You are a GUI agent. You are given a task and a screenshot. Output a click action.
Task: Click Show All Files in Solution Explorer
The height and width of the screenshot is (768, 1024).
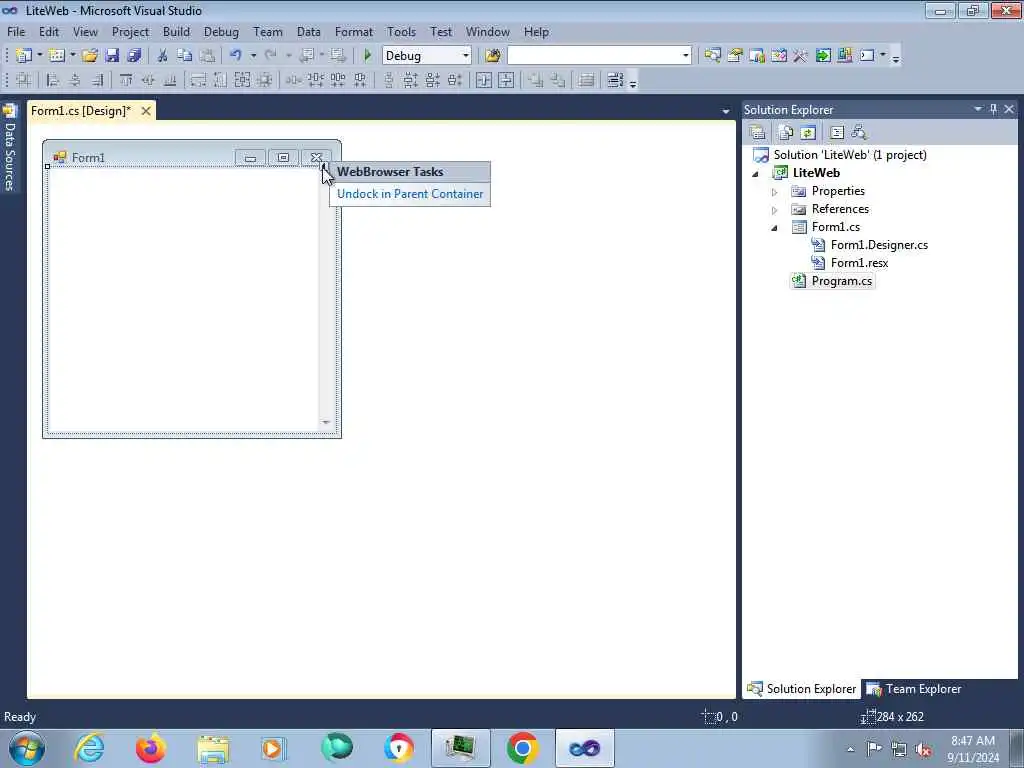[x=786, y=133]
